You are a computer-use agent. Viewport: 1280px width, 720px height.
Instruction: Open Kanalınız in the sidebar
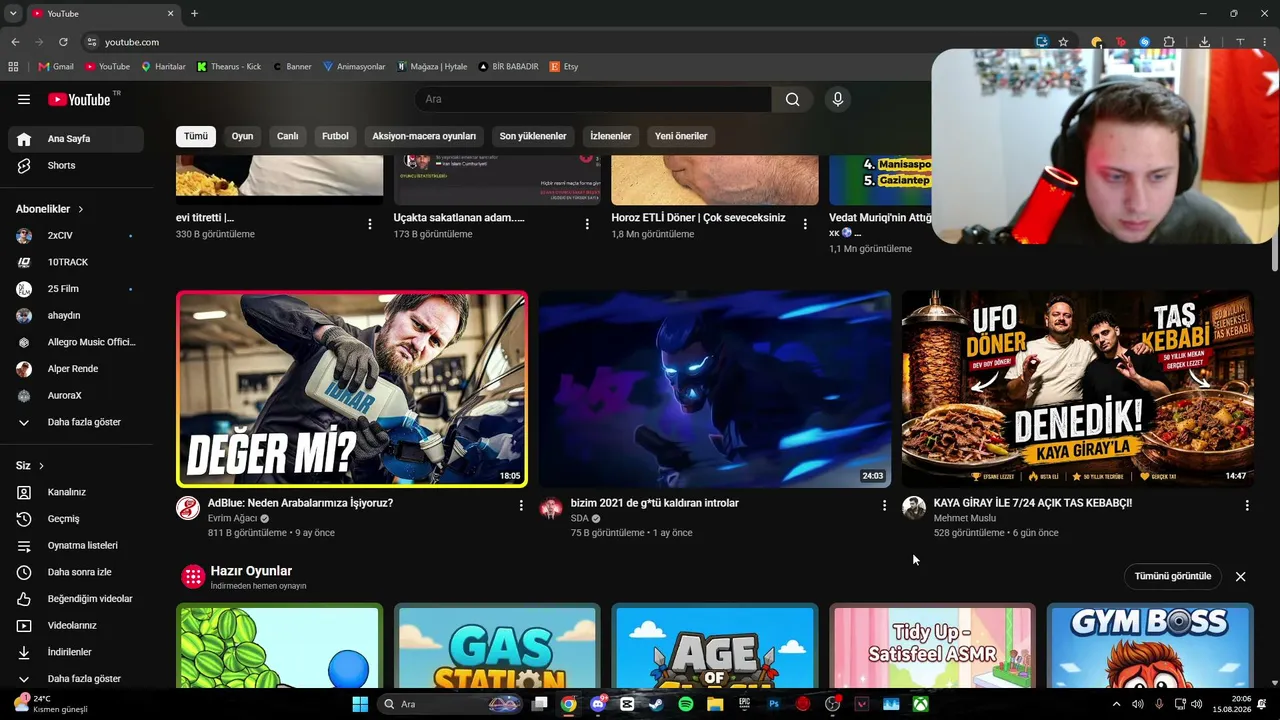click(76, 492)
